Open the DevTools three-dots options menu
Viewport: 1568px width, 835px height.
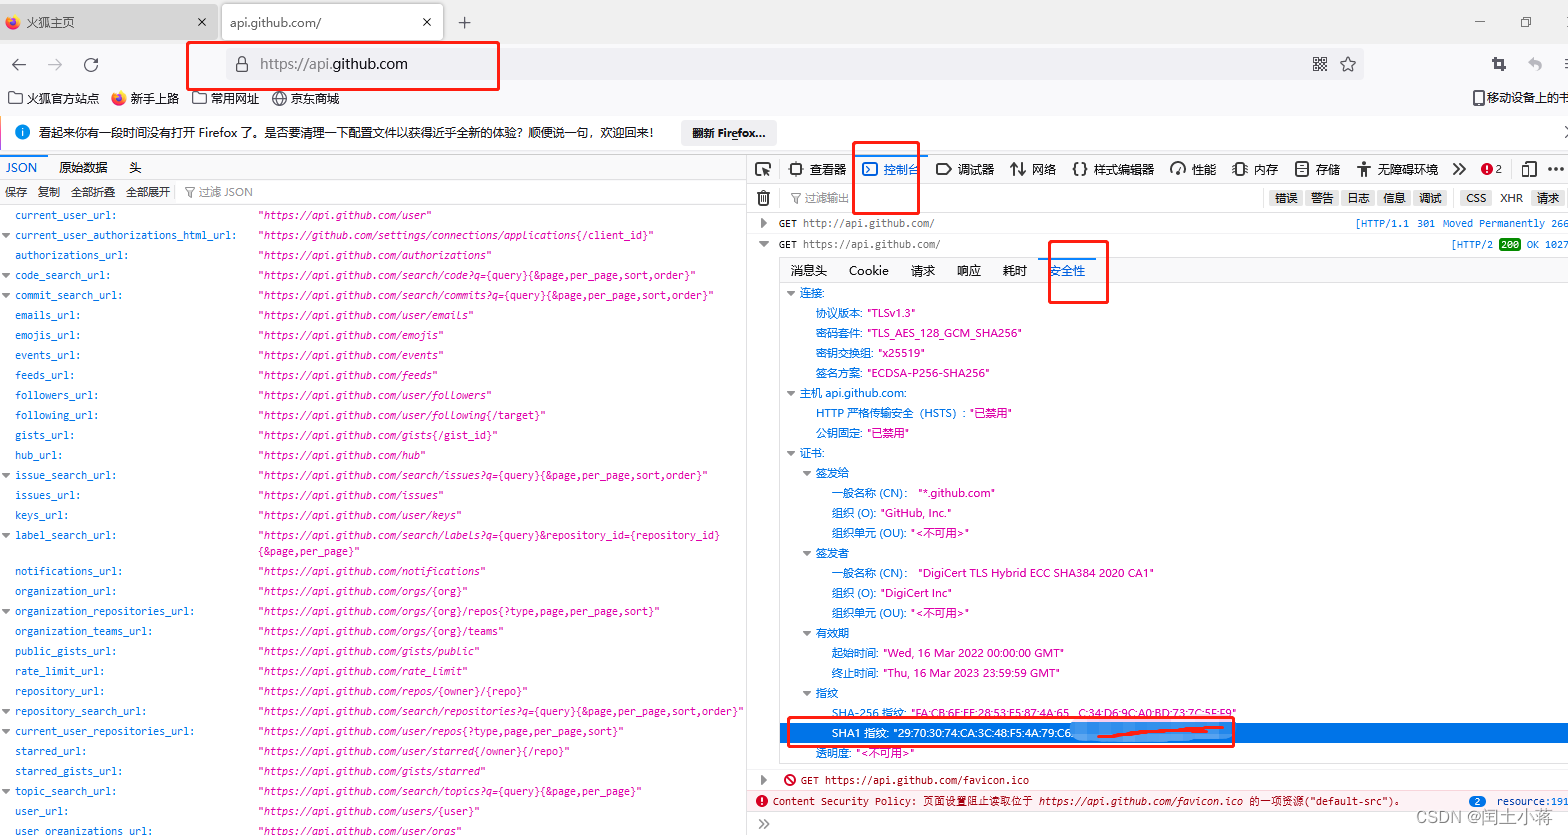tap(1555, 169)
